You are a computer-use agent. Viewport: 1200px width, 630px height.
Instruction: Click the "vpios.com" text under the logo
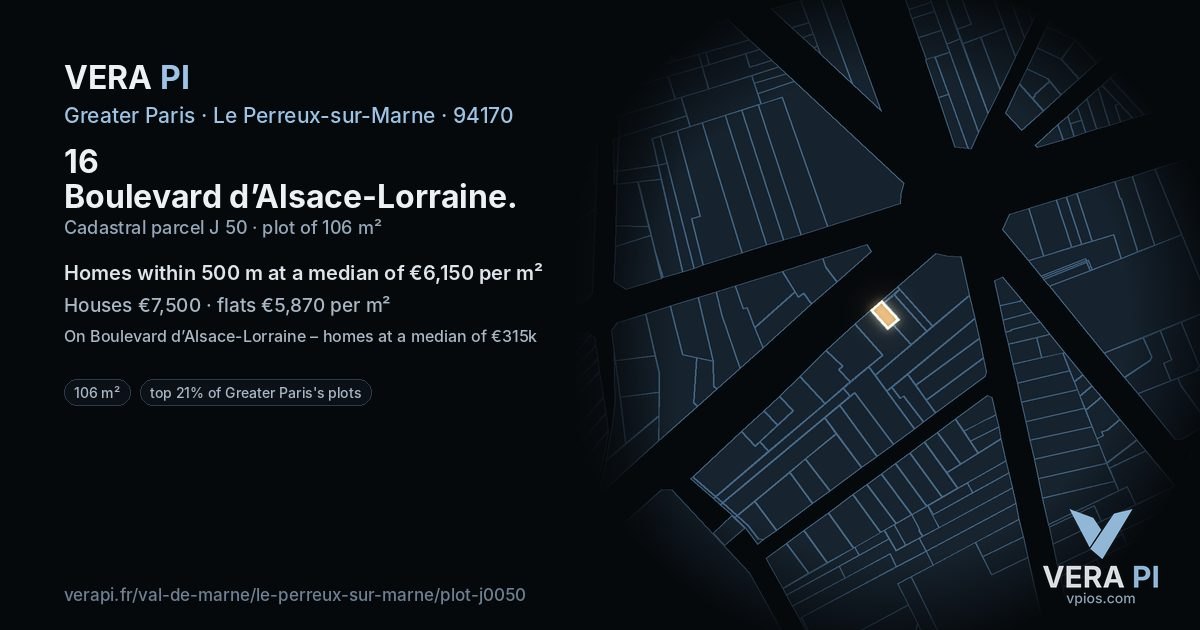pyautogui.click(x=1100, y=598)
